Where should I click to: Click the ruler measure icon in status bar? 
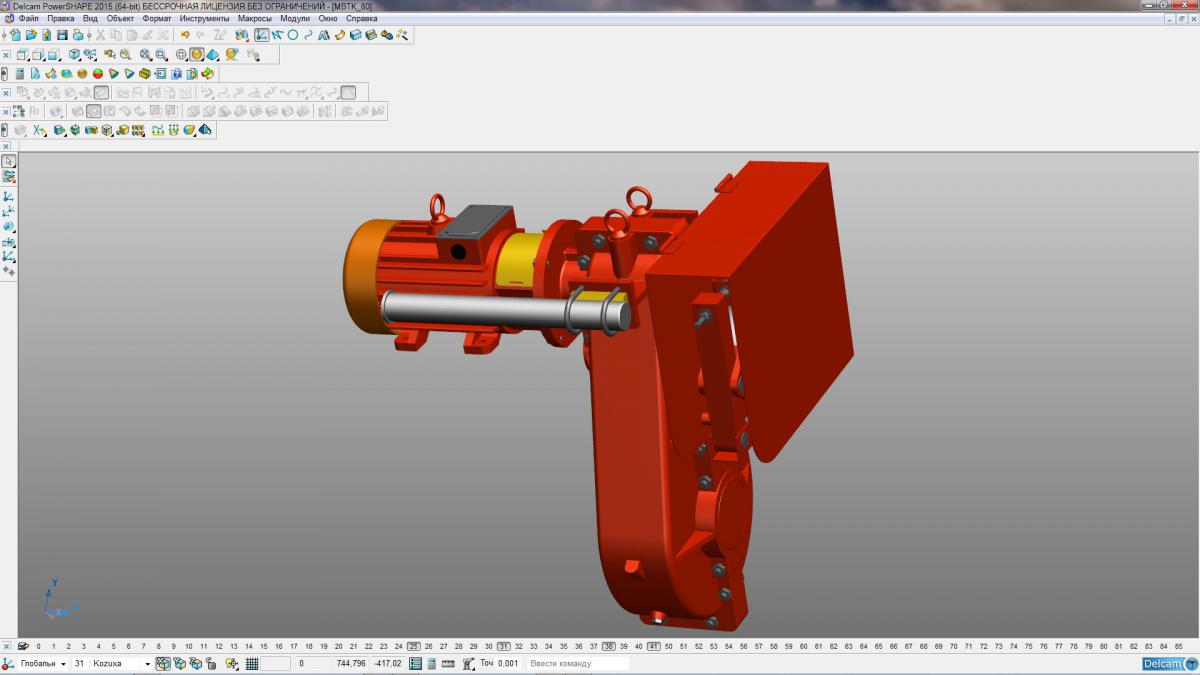[x=448, y=663]
